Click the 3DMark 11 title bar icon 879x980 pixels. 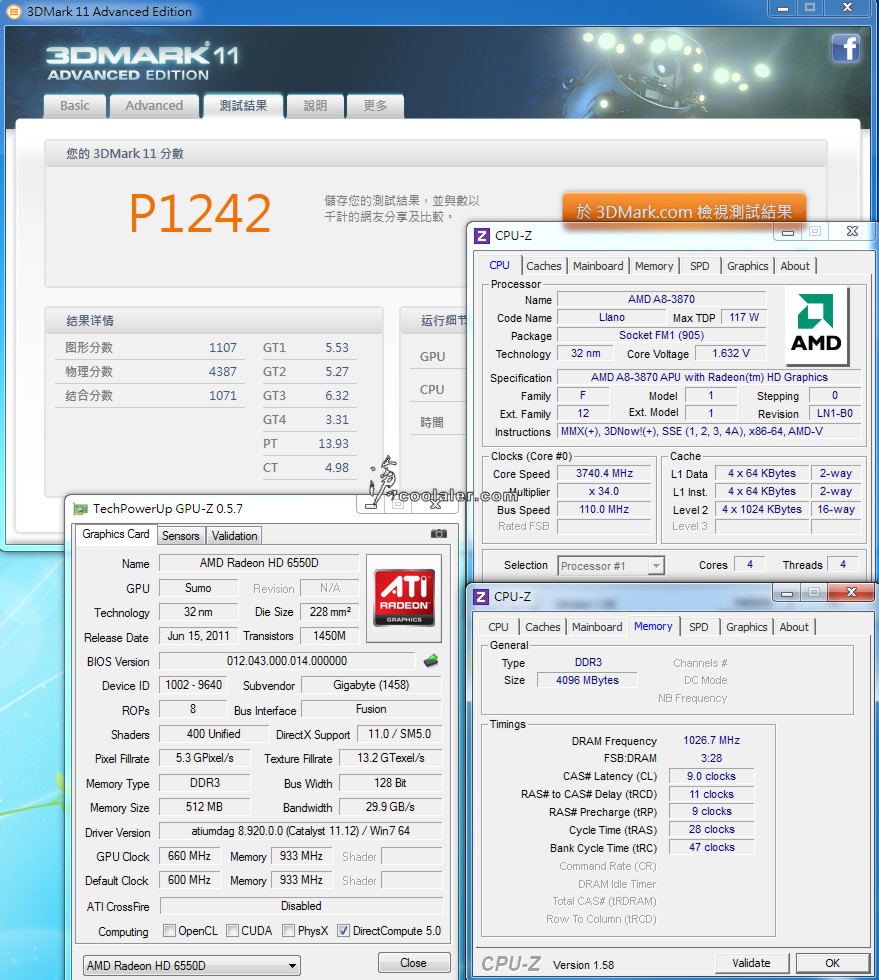[13, 11]
